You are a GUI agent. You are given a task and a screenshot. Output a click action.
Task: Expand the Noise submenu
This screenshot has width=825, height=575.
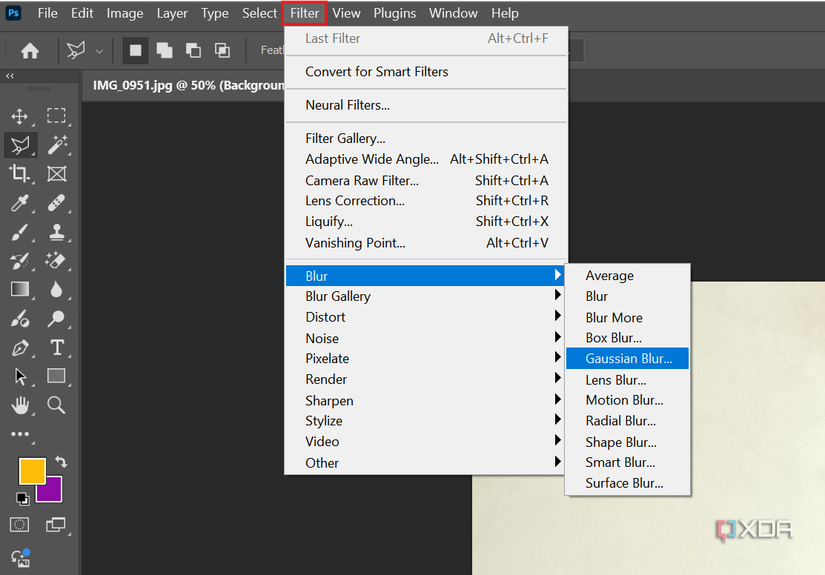pyautogui.click(x=424, y=338)
